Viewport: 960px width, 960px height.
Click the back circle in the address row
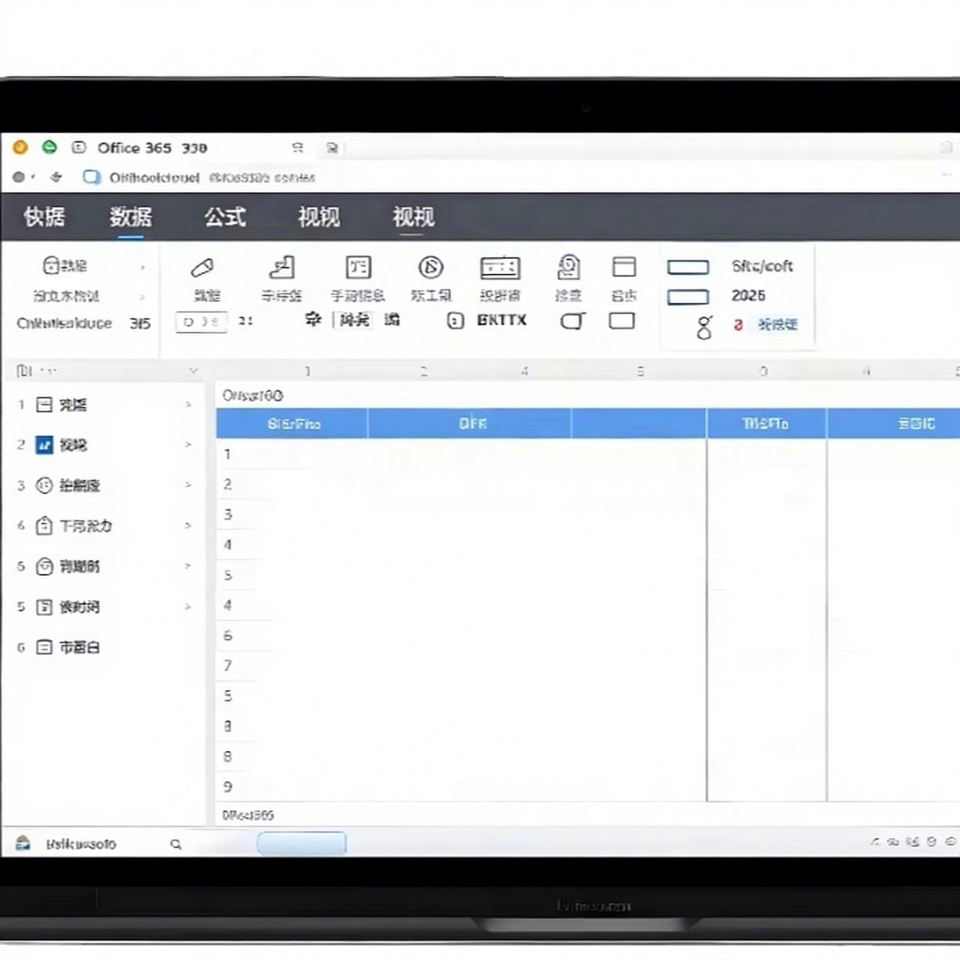[x=18, y=177]
